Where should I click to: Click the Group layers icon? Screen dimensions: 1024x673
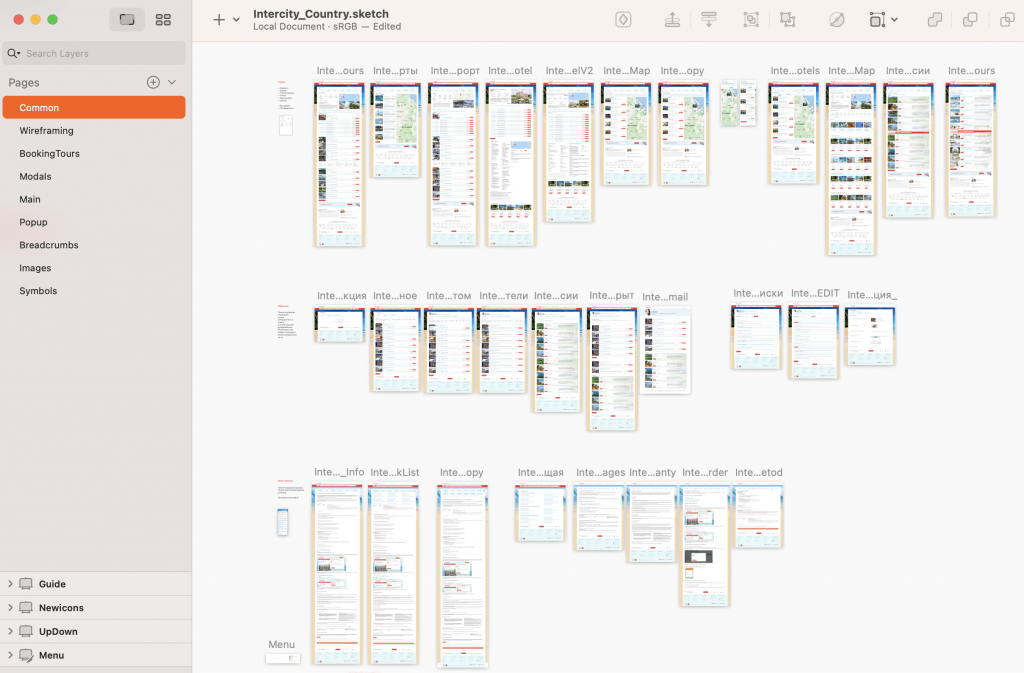pyautogui.click(x=751, y=20)
